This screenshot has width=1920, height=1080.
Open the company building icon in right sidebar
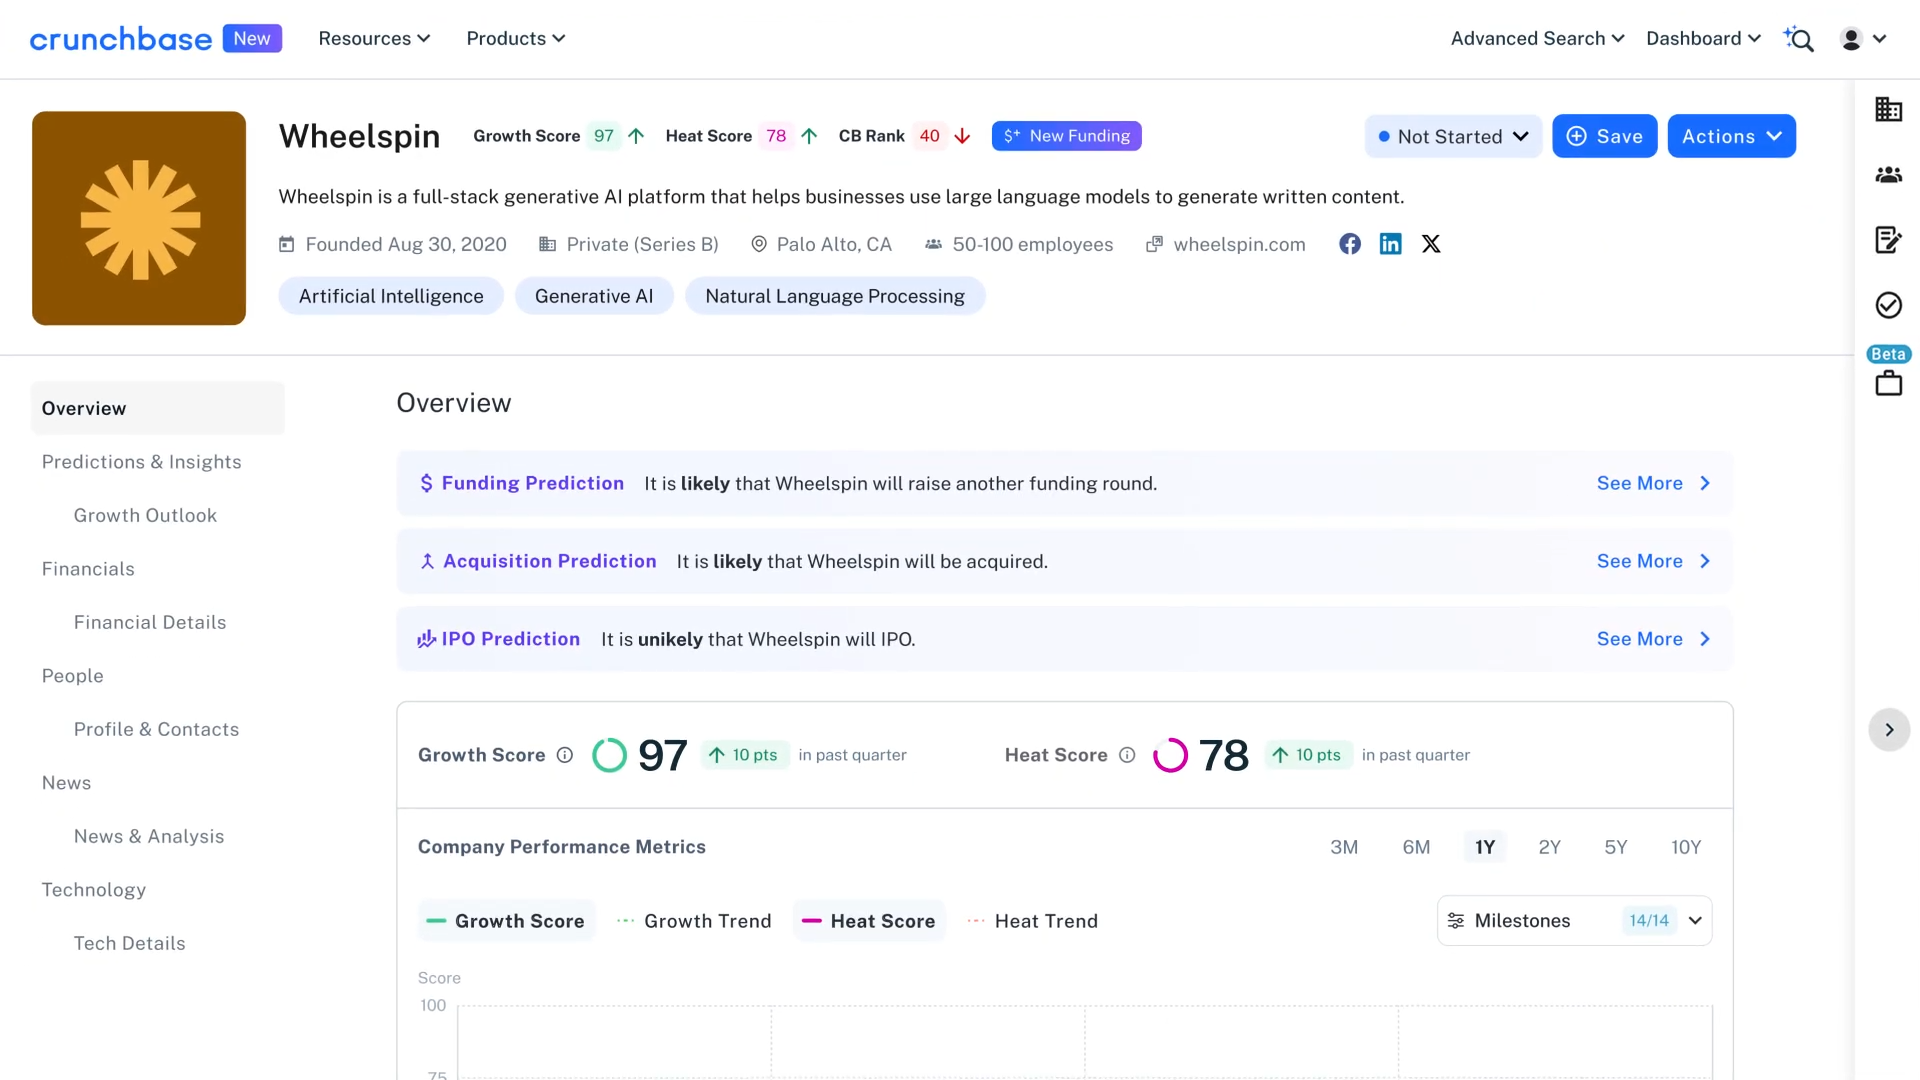[x=1888, y=109]
